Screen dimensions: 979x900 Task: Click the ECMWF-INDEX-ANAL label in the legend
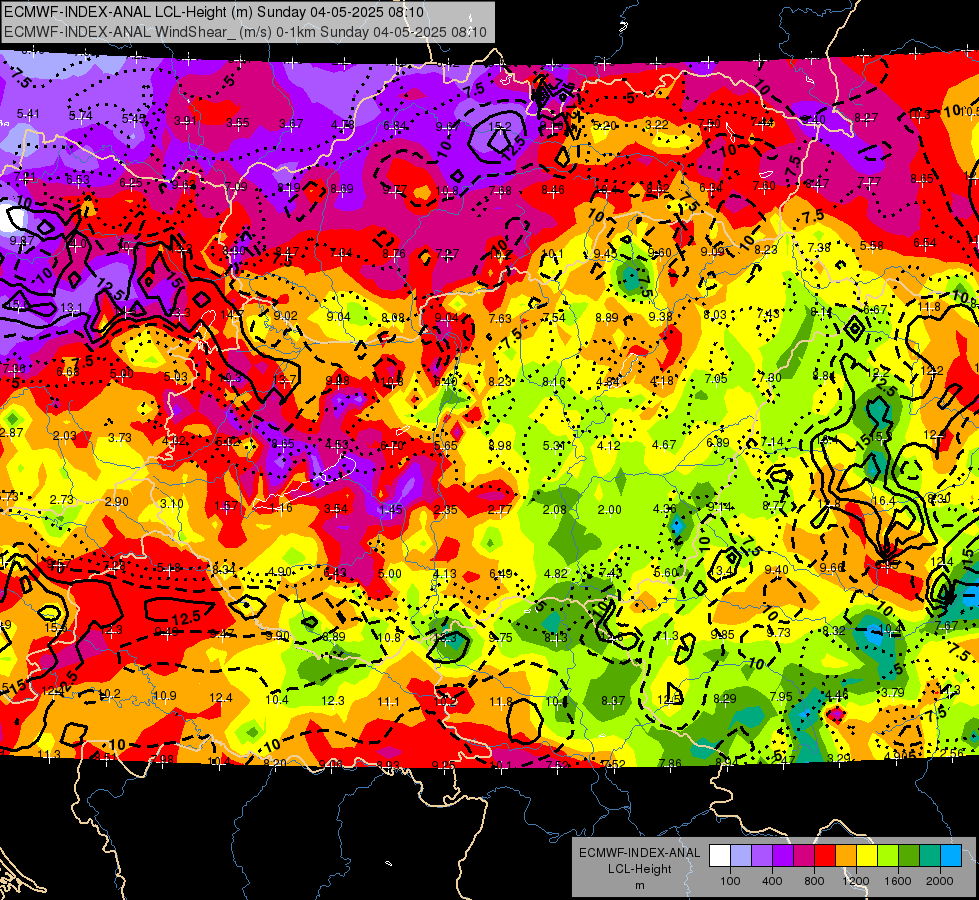(x=639, y=853)
